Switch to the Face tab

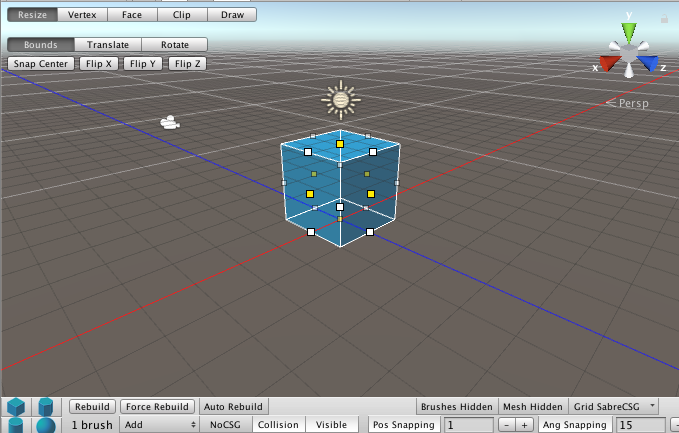[132, 15]
